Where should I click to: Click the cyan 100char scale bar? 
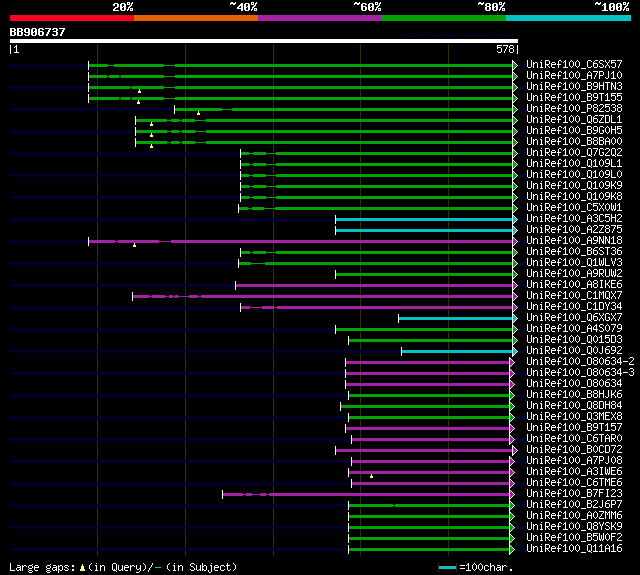[447, 567]
